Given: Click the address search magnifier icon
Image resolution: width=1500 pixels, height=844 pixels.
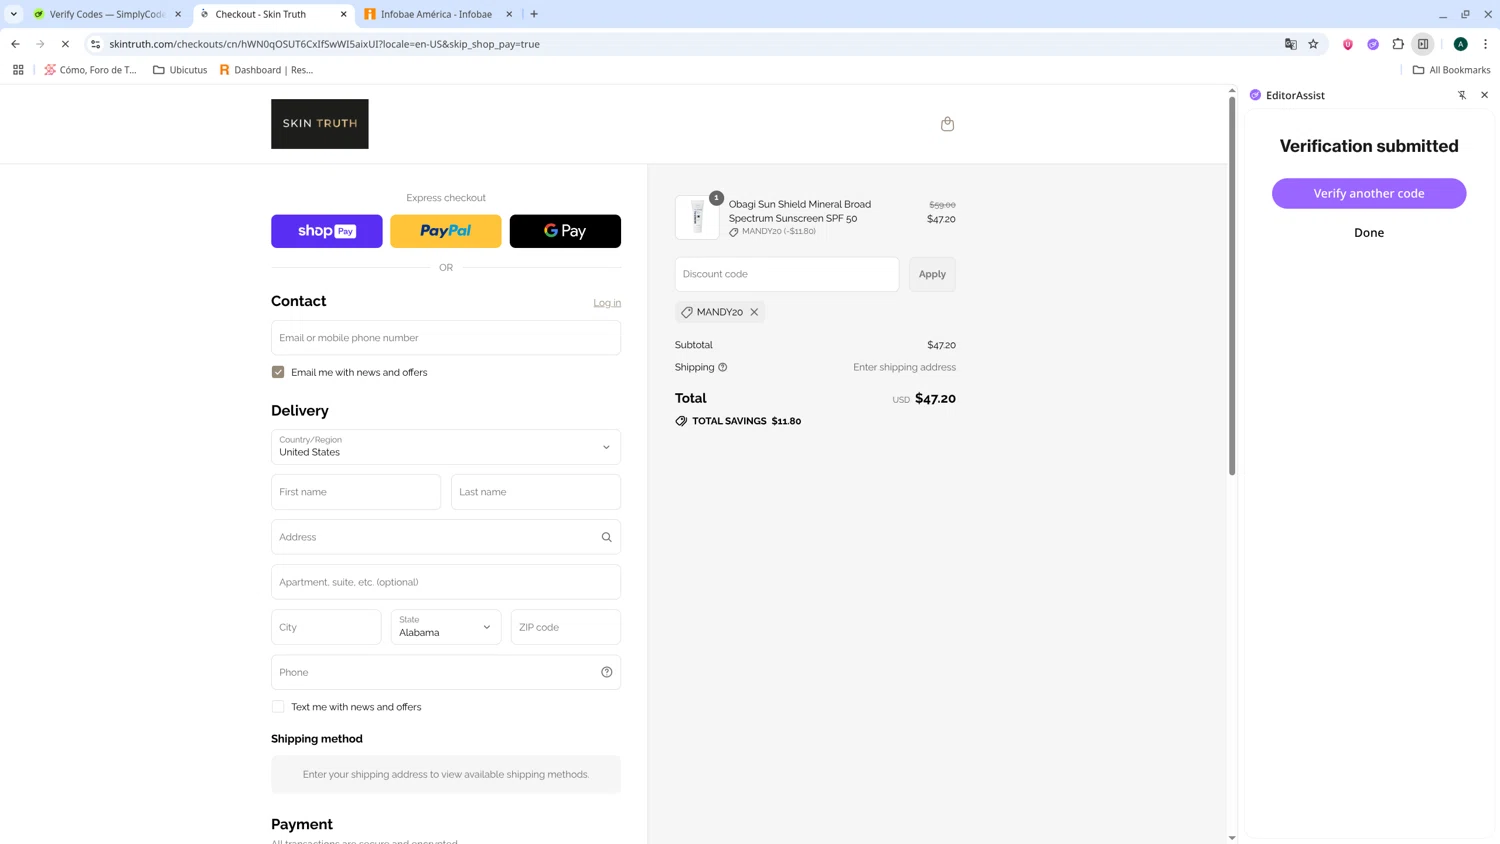Looking at the screenshot, I should (x=606, y=537).
